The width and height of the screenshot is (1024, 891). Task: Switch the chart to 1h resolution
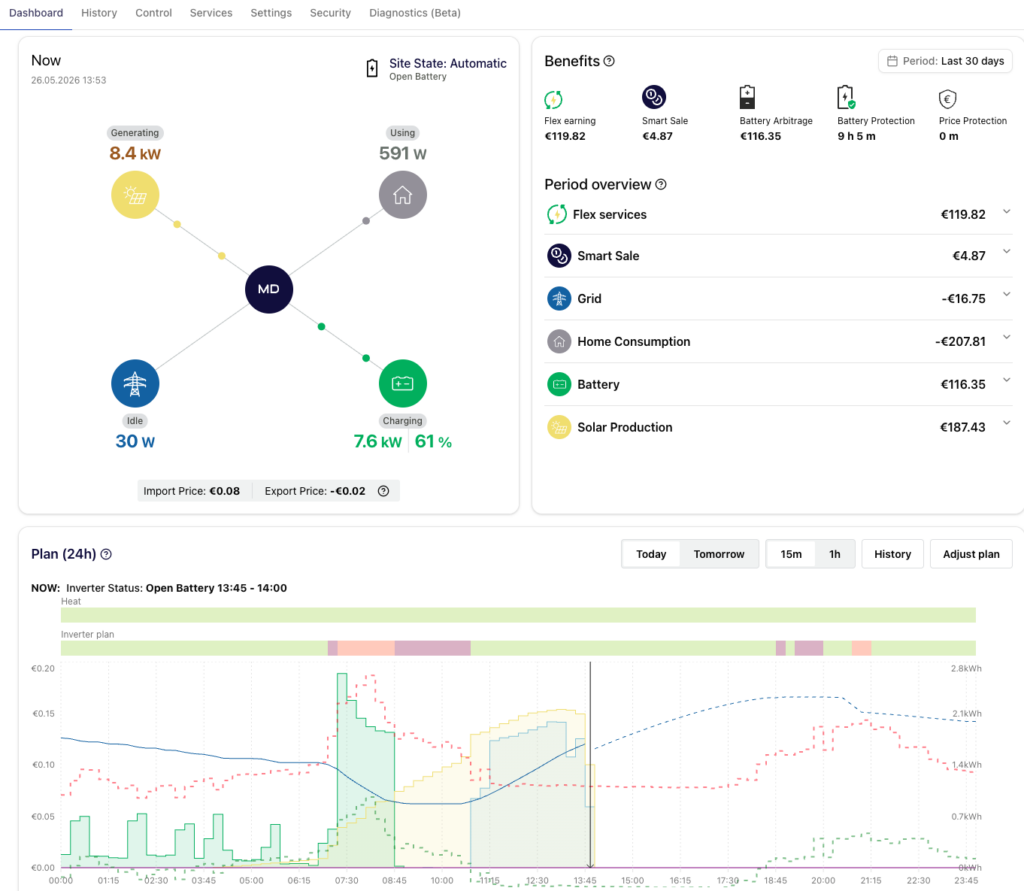pos(835,554)
